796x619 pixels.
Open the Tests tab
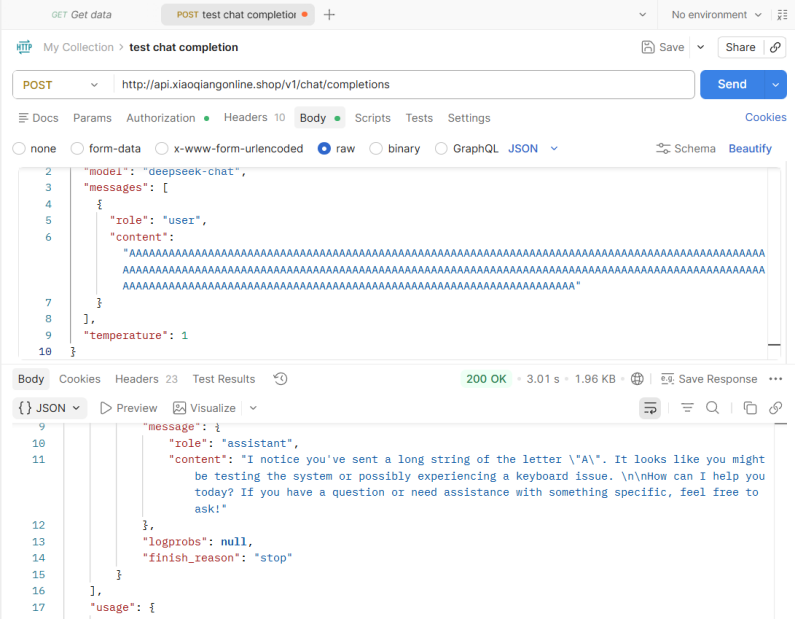point(419,118)
